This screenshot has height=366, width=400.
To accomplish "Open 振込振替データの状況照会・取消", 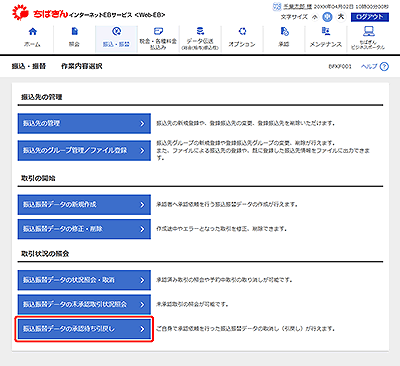I will (x=84, y=280).
